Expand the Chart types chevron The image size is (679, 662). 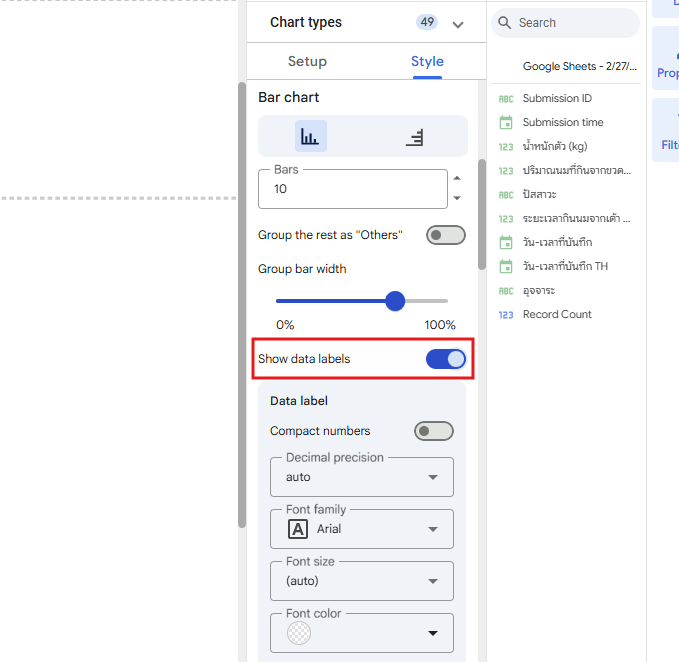point(458,24)
